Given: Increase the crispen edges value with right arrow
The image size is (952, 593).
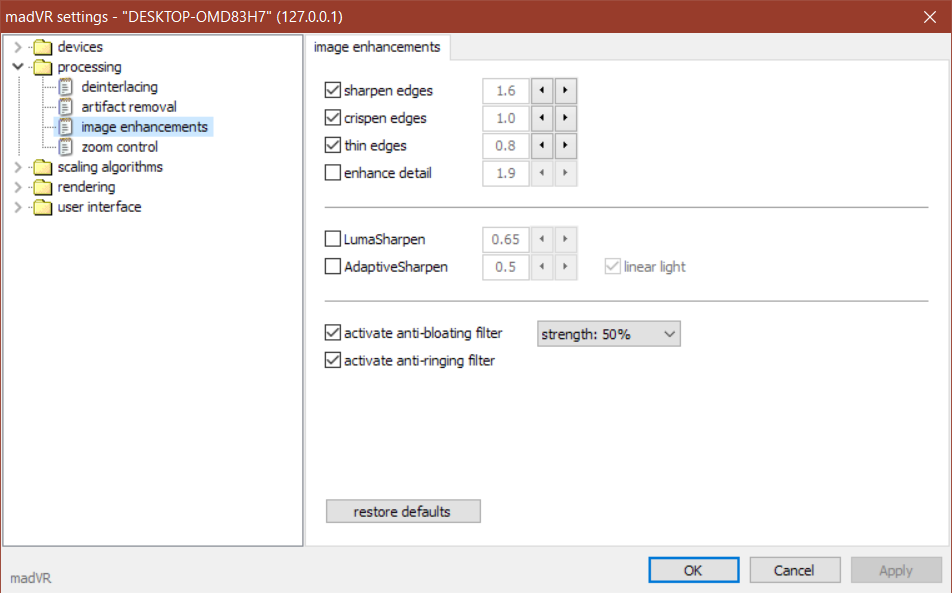Looking at the screenshot, I should pyautogui.click(x=565, y=118).
